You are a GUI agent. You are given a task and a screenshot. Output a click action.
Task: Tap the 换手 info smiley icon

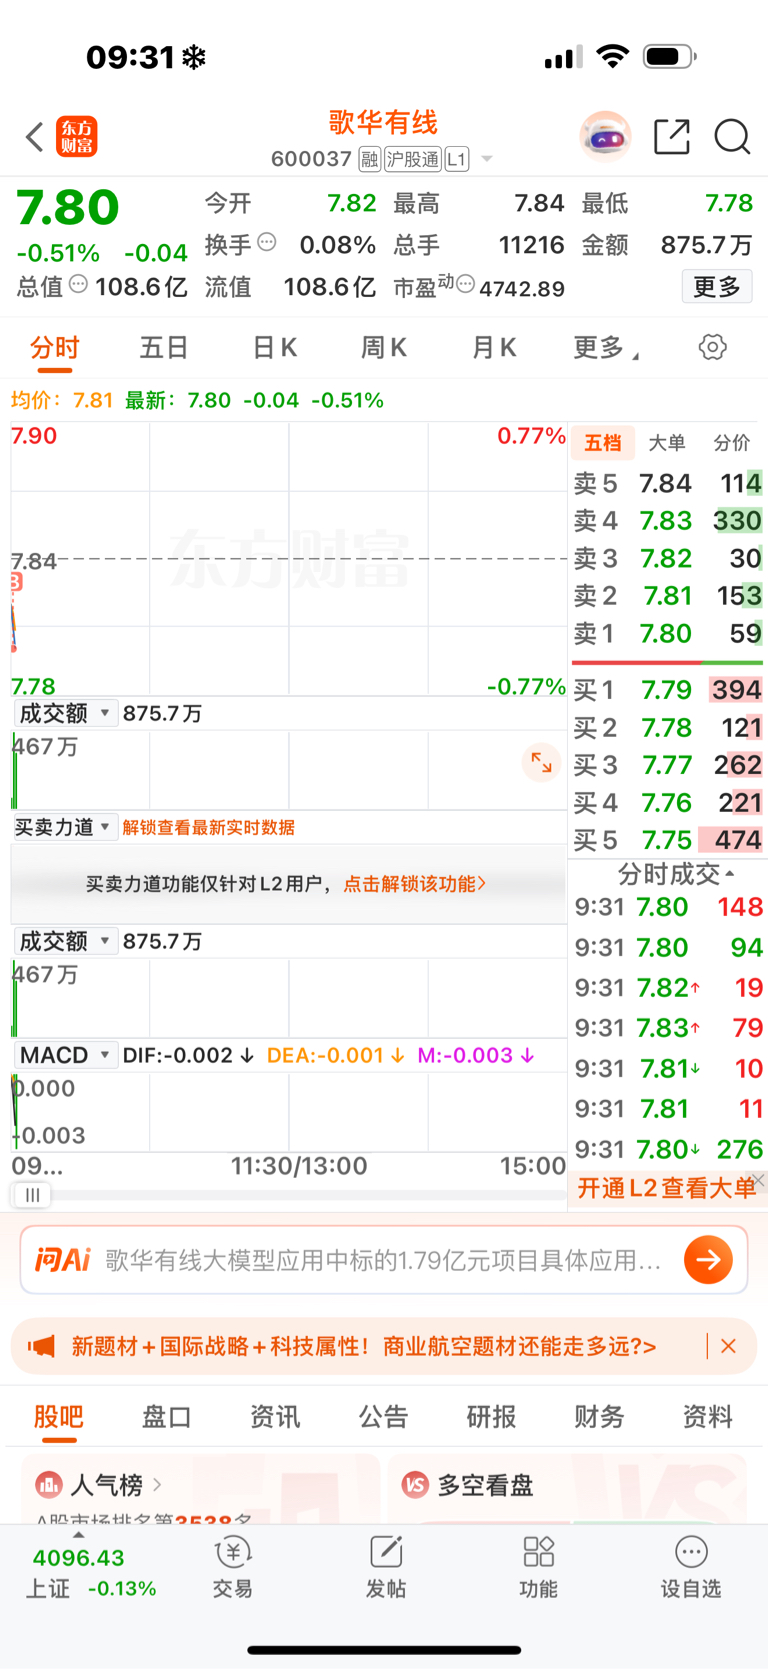coord(267,242)
